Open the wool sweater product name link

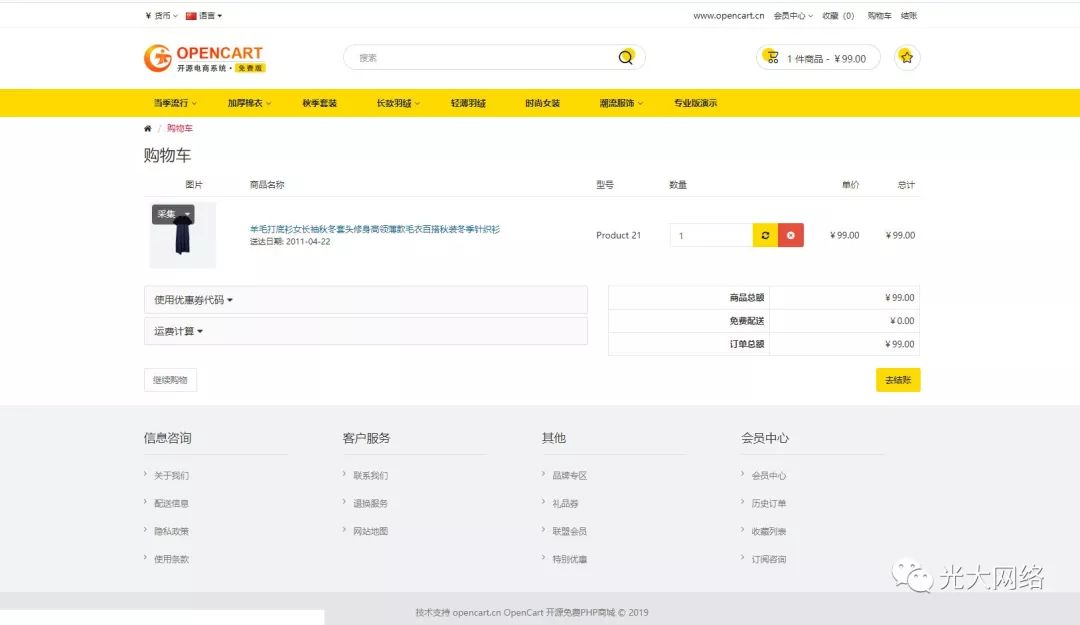374,229
